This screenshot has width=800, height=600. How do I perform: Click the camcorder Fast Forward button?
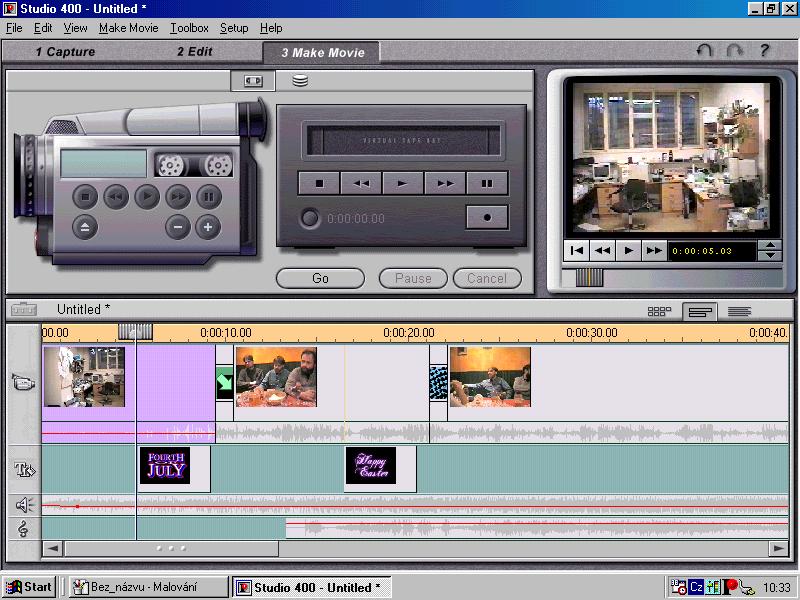[x=178, y=197]
